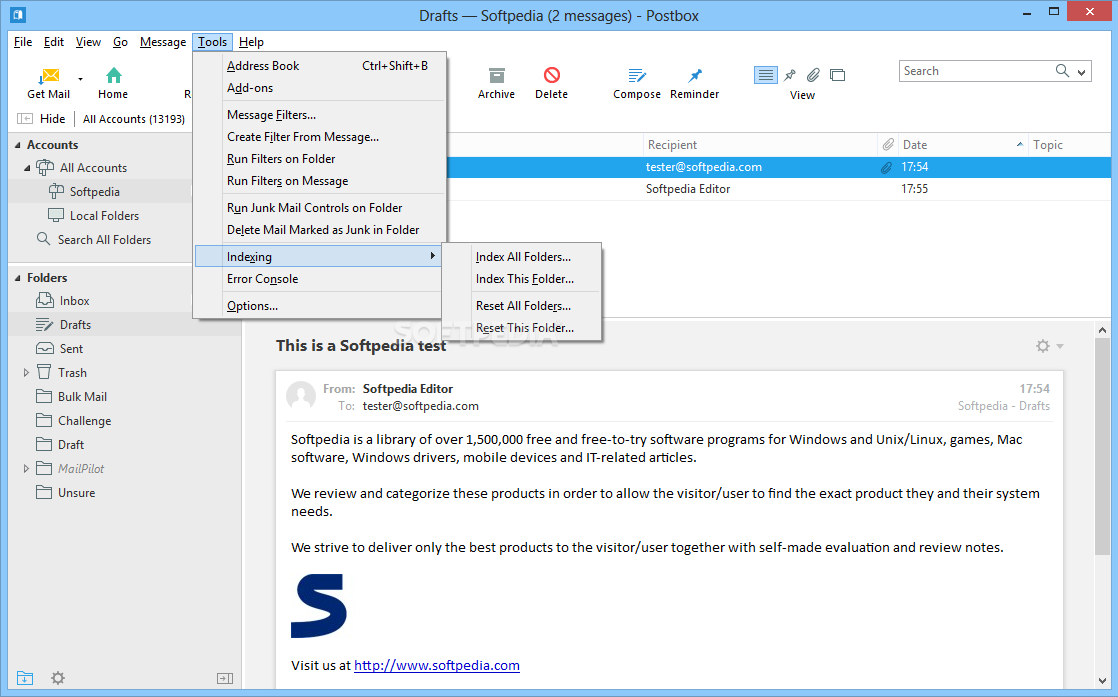Choose Add-ons menu entry

(319, 88)
